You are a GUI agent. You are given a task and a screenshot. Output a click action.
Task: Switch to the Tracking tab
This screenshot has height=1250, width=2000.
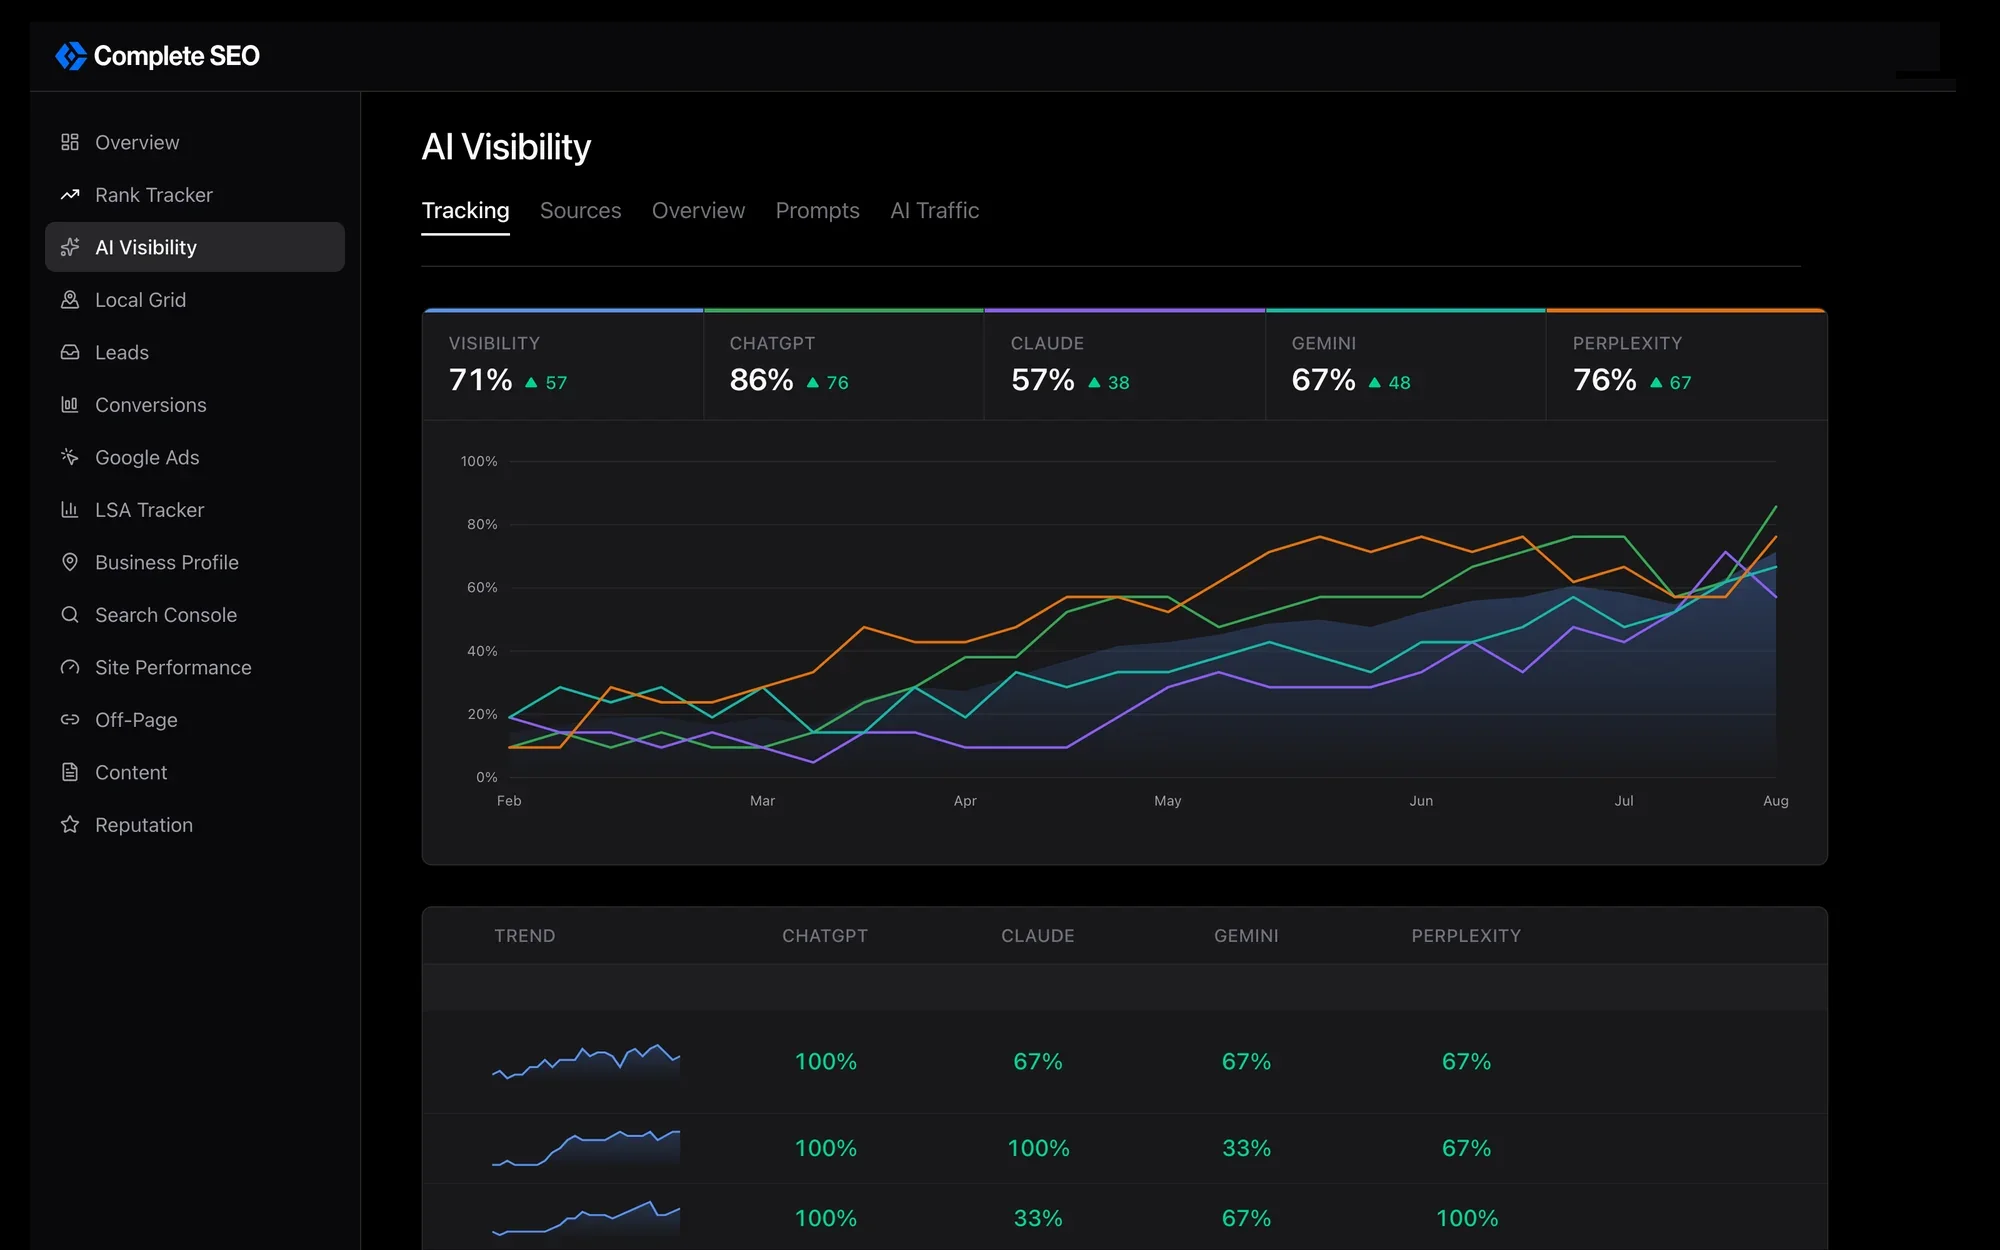465,211
